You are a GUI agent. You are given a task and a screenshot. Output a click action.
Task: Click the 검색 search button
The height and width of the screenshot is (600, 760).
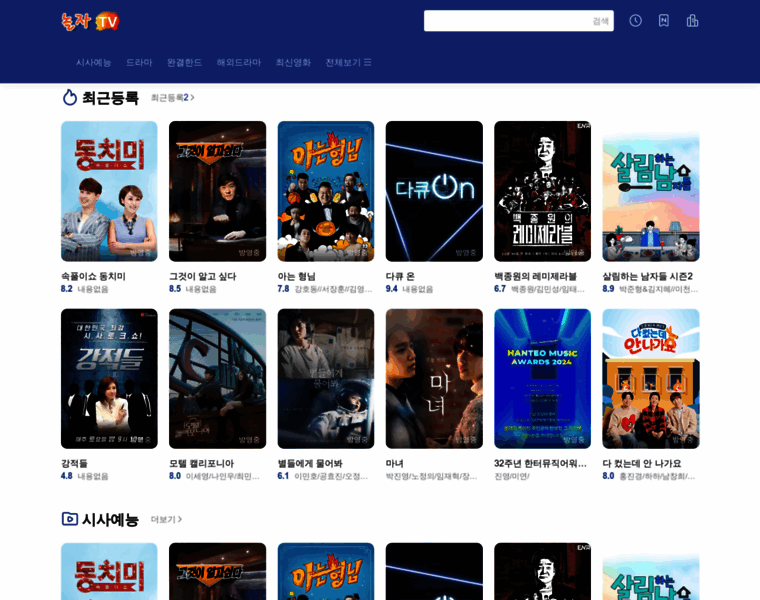coord(601,21)
